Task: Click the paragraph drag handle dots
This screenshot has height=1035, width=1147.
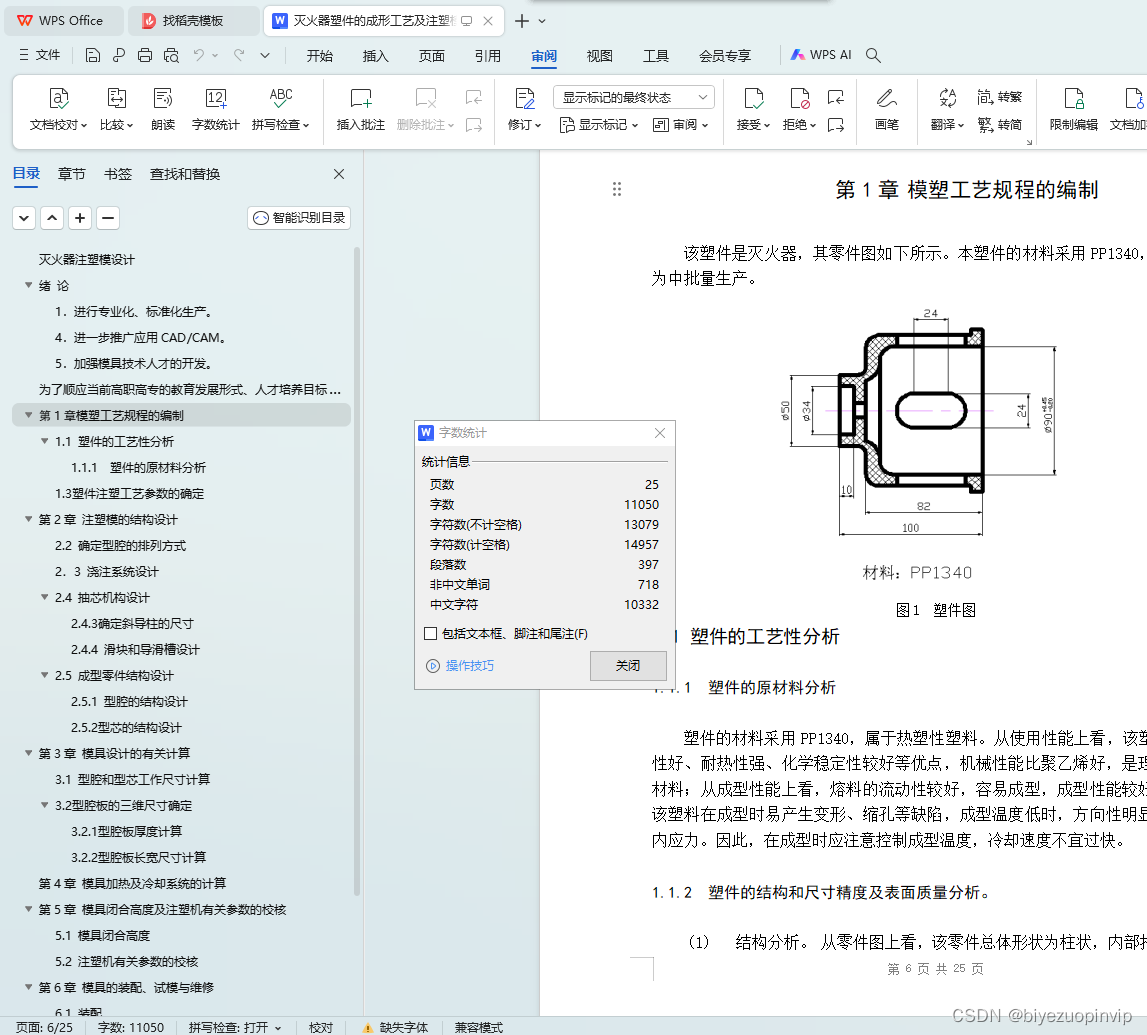Action: pos(617,189)
